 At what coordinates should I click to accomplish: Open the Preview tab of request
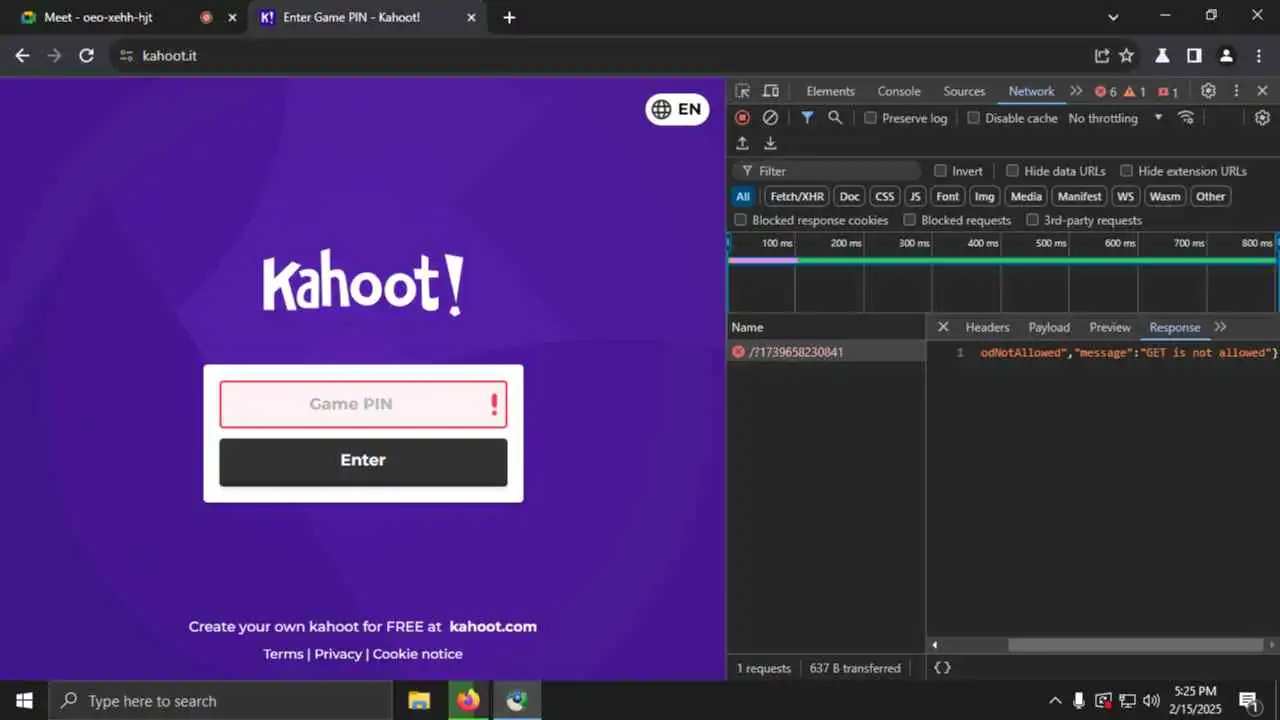tap(1110, 327)
